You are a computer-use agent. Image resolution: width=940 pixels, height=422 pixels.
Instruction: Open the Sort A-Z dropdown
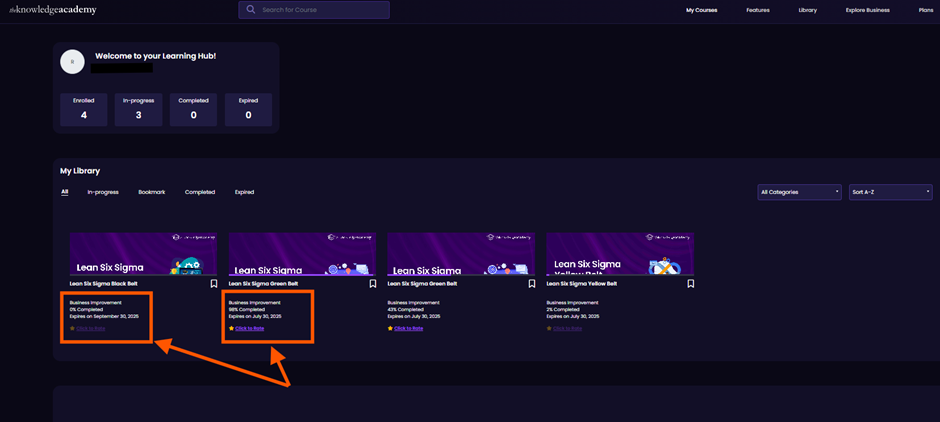(x=890, y=192)
